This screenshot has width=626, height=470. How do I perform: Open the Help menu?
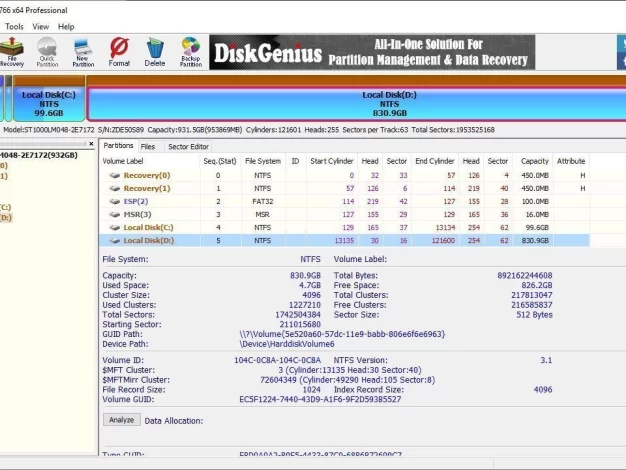pyautogui.click(x=66, y=27)
